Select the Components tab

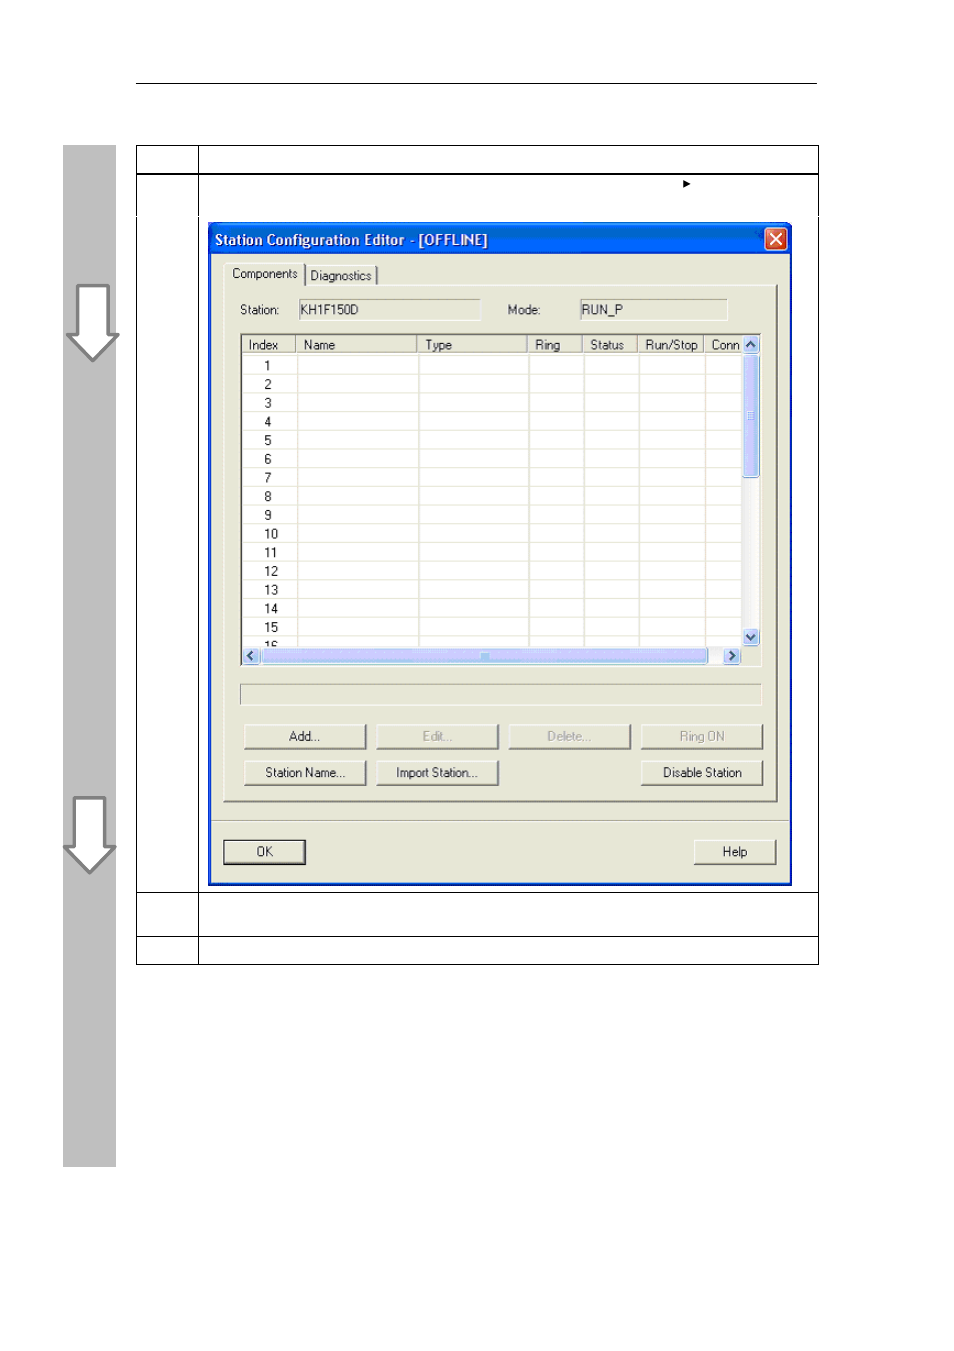[264, 274]
